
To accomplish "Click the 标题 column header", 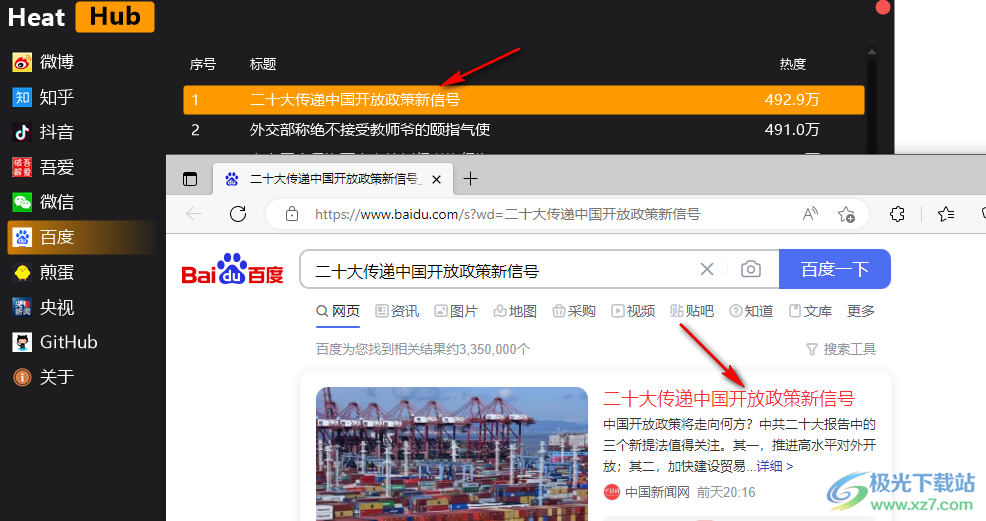I will coord(263,64).
